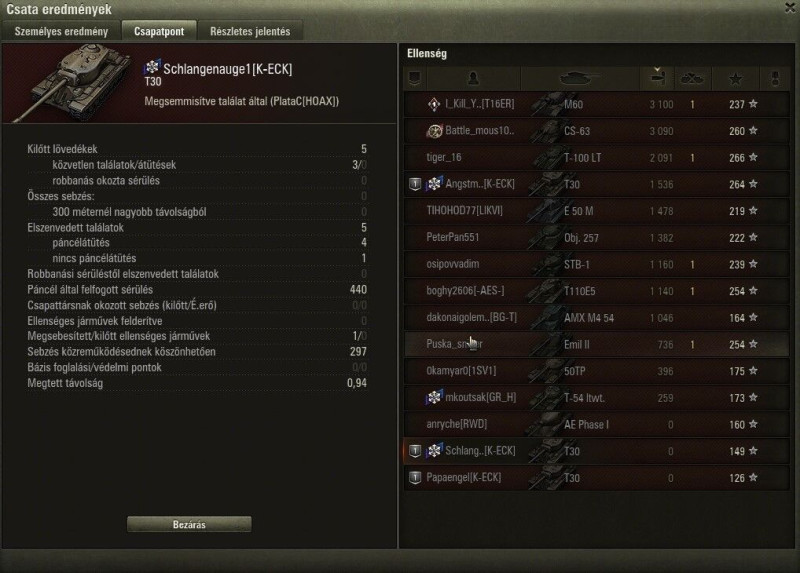Image resolution: width=800 pixels, height=573 pixels.
Task: Sort by medals column icon
Action: pyautogui.click(x=774, y=79)
